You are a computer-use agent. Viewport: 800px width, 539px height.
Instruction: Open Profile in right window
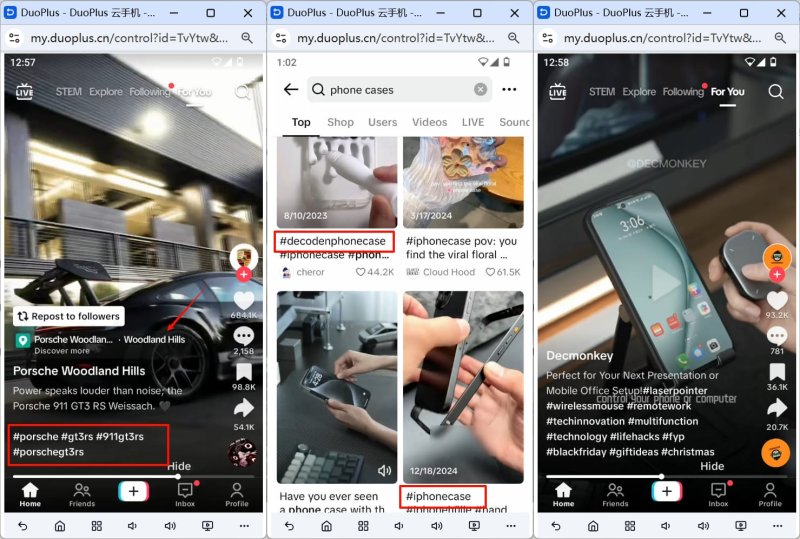click(770, 494)
